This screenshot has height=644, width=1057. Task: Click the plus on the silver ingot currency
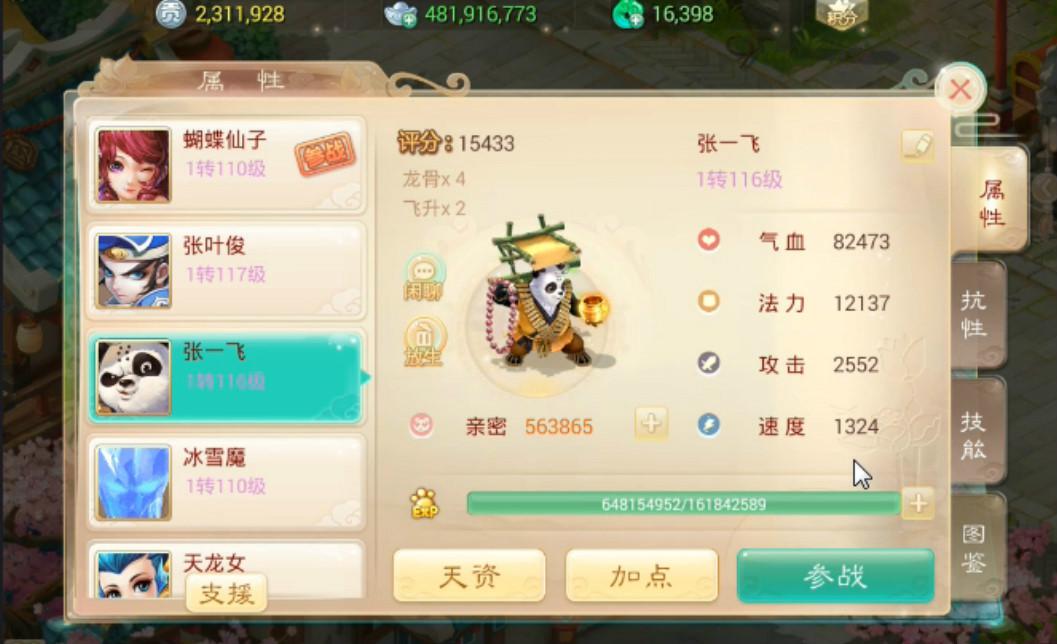point(409,20)
